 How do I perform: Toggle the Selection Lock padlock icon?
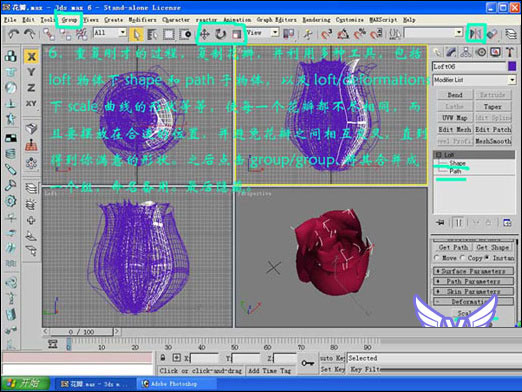pos(163,358)
